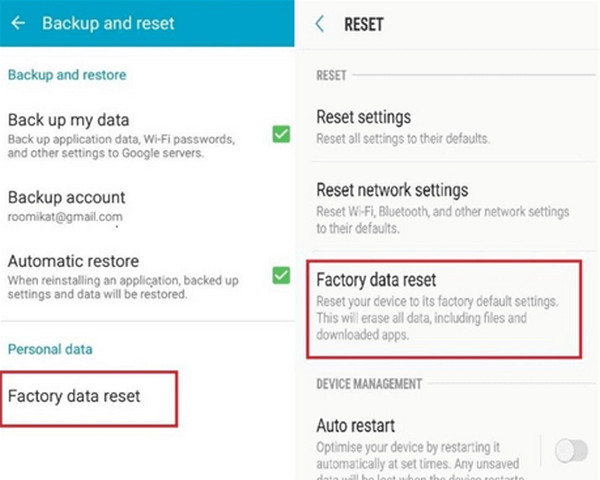Click the roomikat@gmail.com account email
This screenshot has height=480, width=600.
(x=65, y=217)
